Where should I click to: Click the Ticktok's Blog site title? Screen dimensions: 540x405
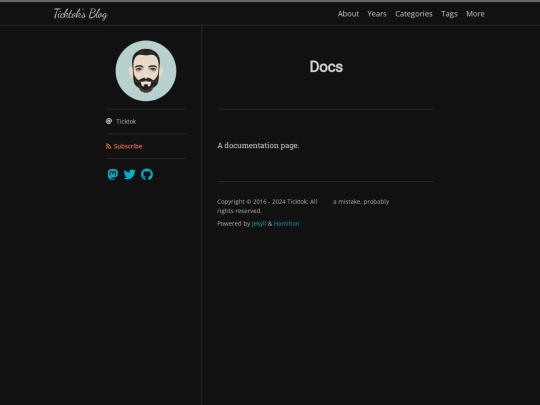click(x=80, y=14)
